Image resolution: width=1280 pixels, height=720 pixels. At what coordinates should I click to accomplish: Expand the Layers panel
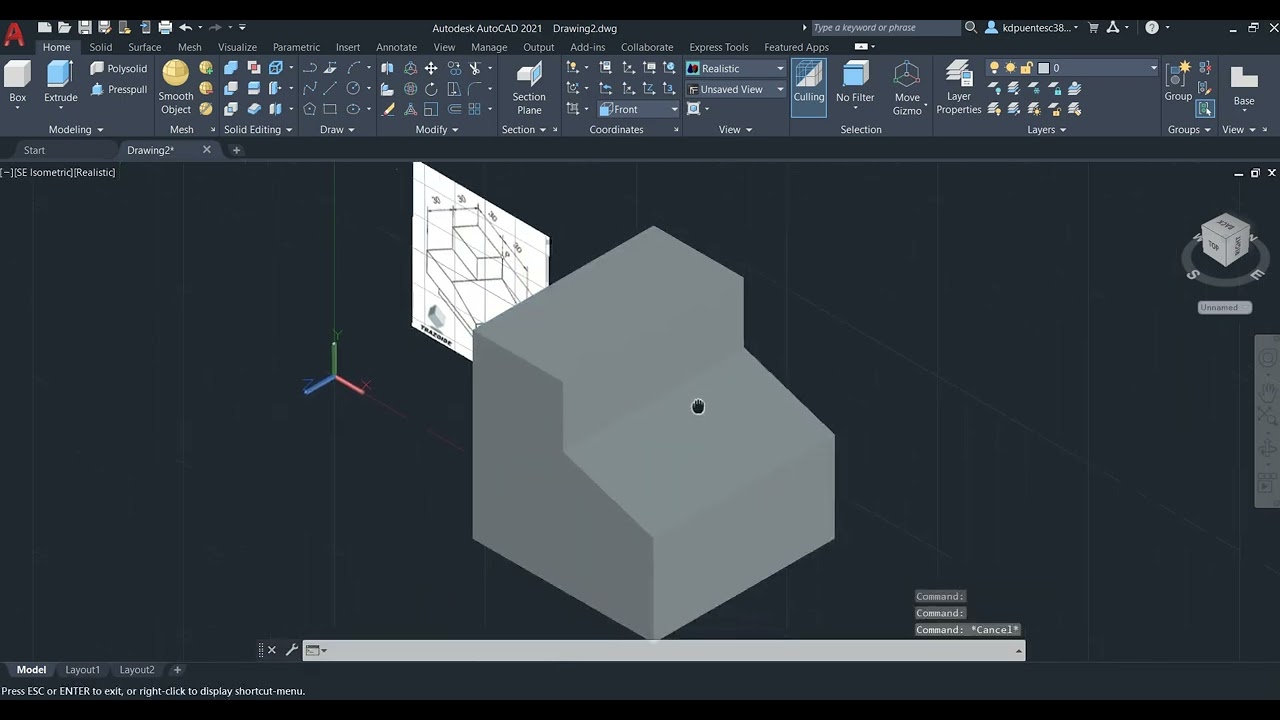pos(1046,130)
